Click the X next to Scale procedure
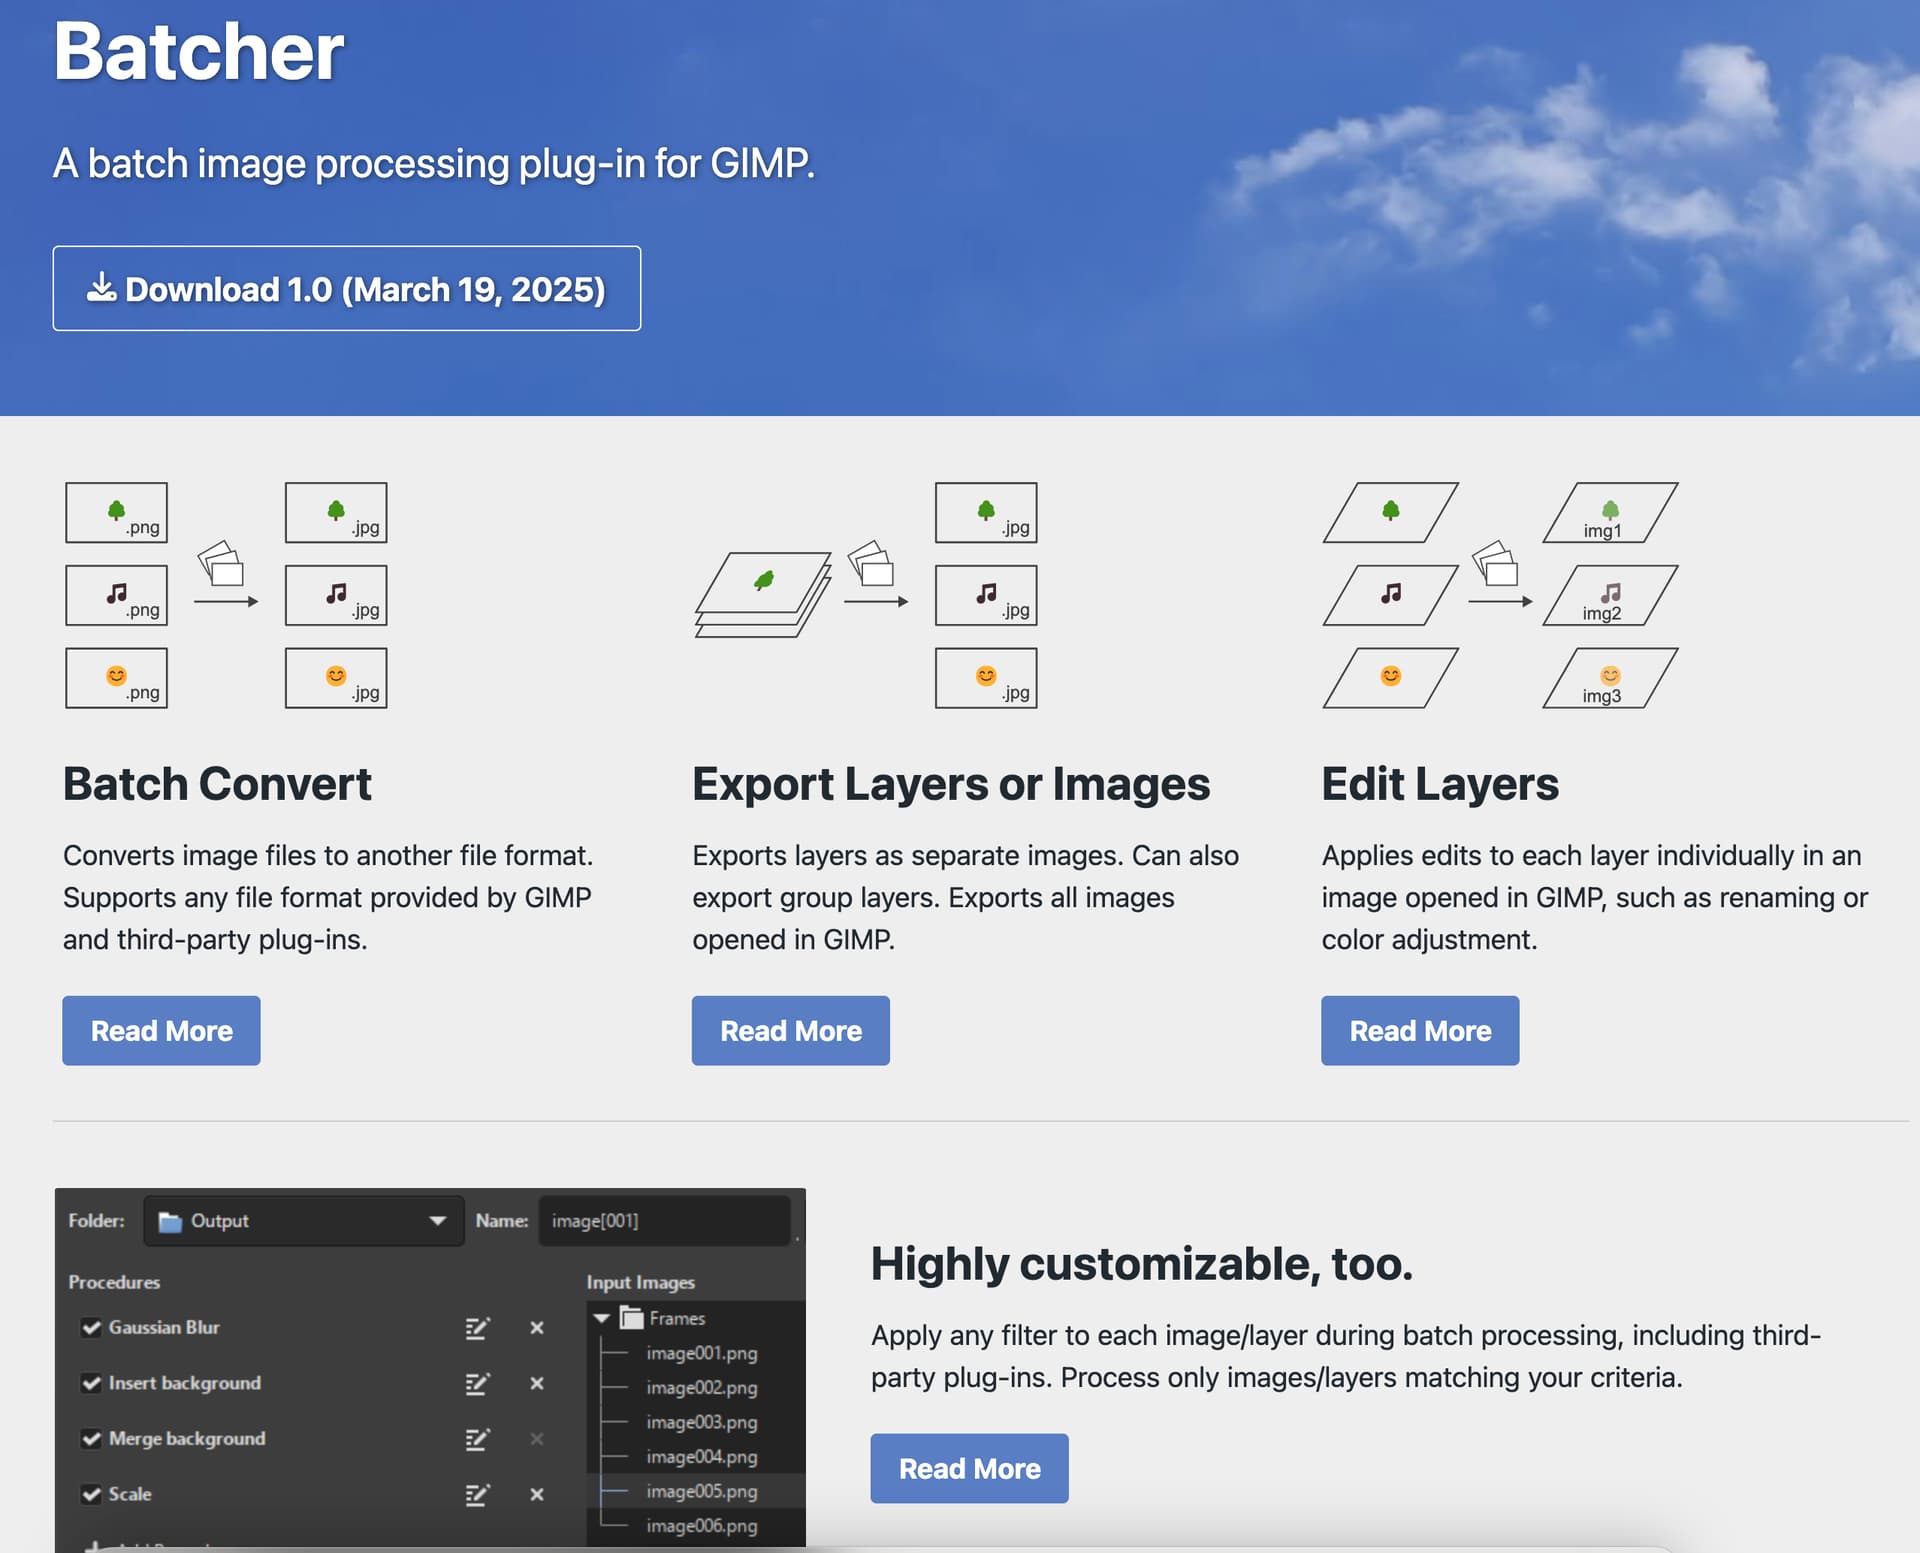This screenshot has width=1920, height=1553. point(537,1495)
